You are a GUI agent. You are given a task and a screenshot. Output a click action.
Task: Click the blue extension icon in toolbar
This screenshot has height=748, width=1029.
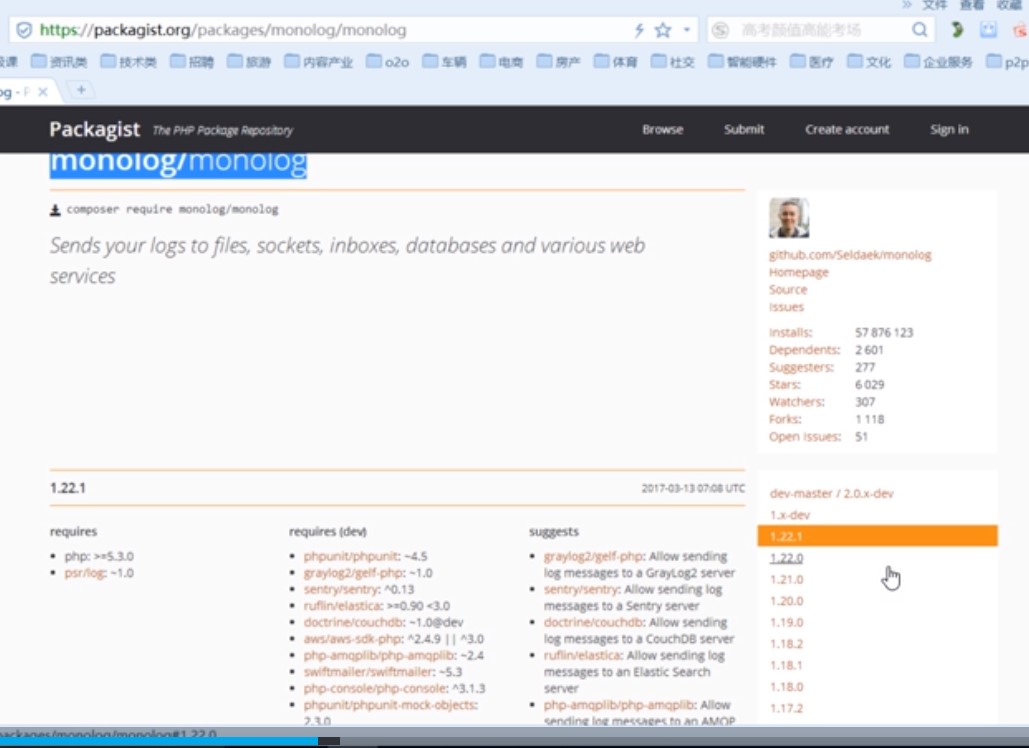coord(988,30)
